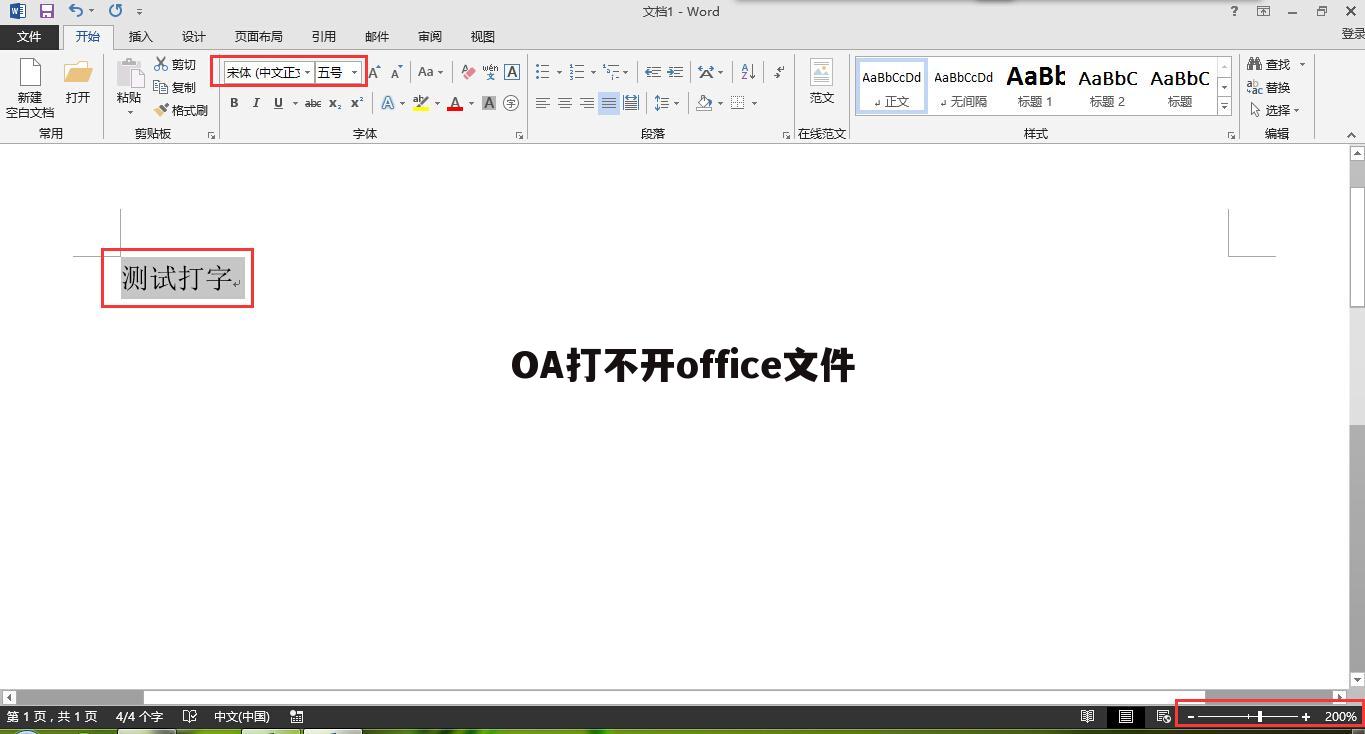Viewport: 1365px width, 734px height.
Task: Expand the bullets list dropdown arrow
Action: [559, 72]
